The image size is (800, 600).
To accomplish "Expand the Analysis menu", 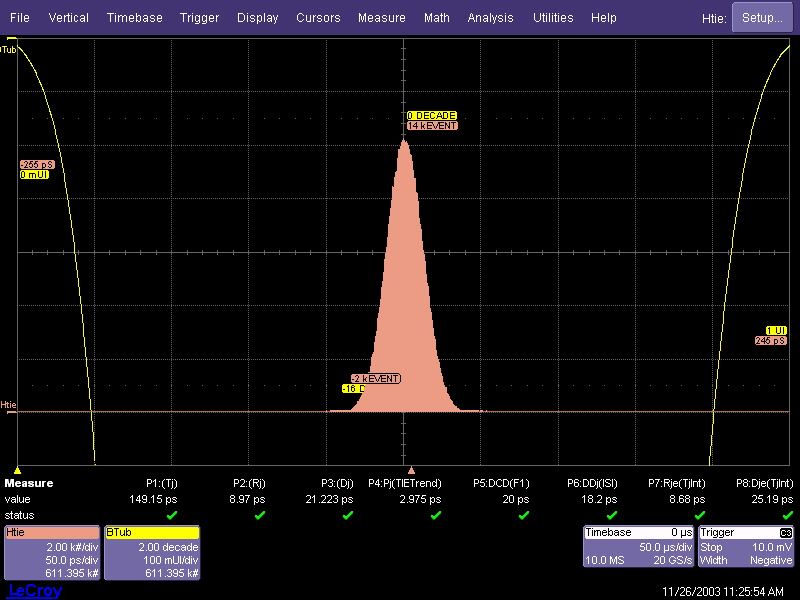I will click(x=490, y=18).
